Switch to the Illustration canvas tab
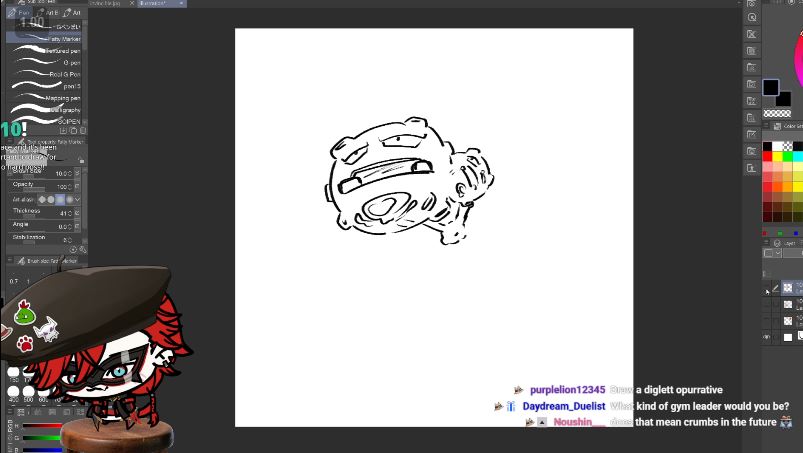The image size is (803, 453). pyautogui.click(x=158, y=4)
